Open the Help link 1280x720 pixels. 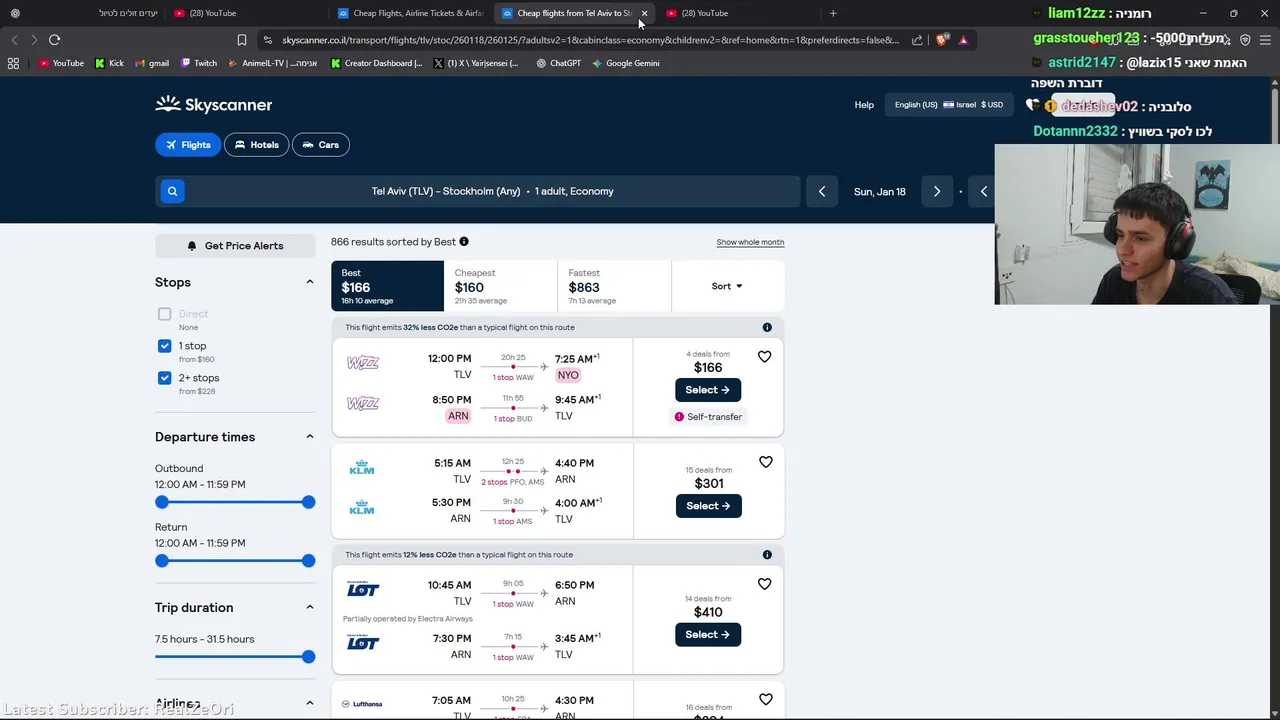pyautogui.click(x=864, y=105)
